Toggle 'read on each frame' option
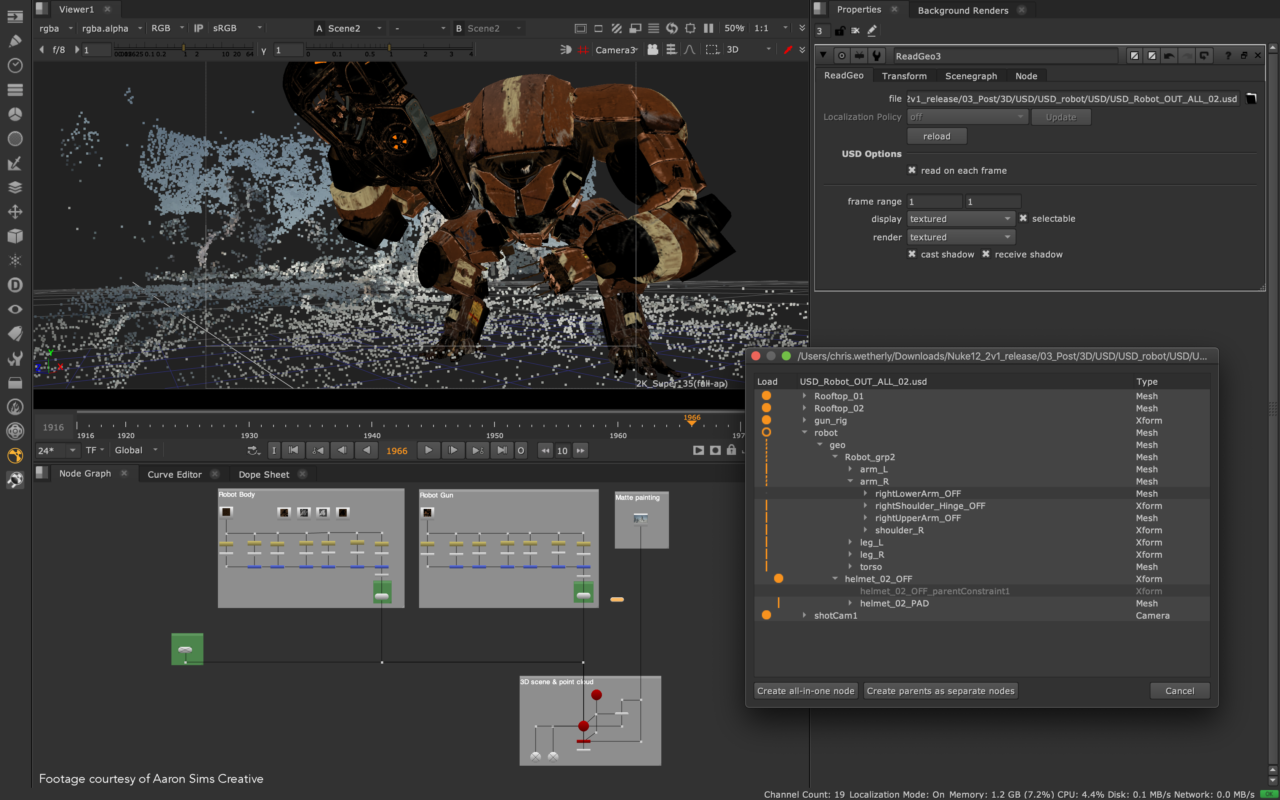1280x800 pixels. [x=913, y=170]
